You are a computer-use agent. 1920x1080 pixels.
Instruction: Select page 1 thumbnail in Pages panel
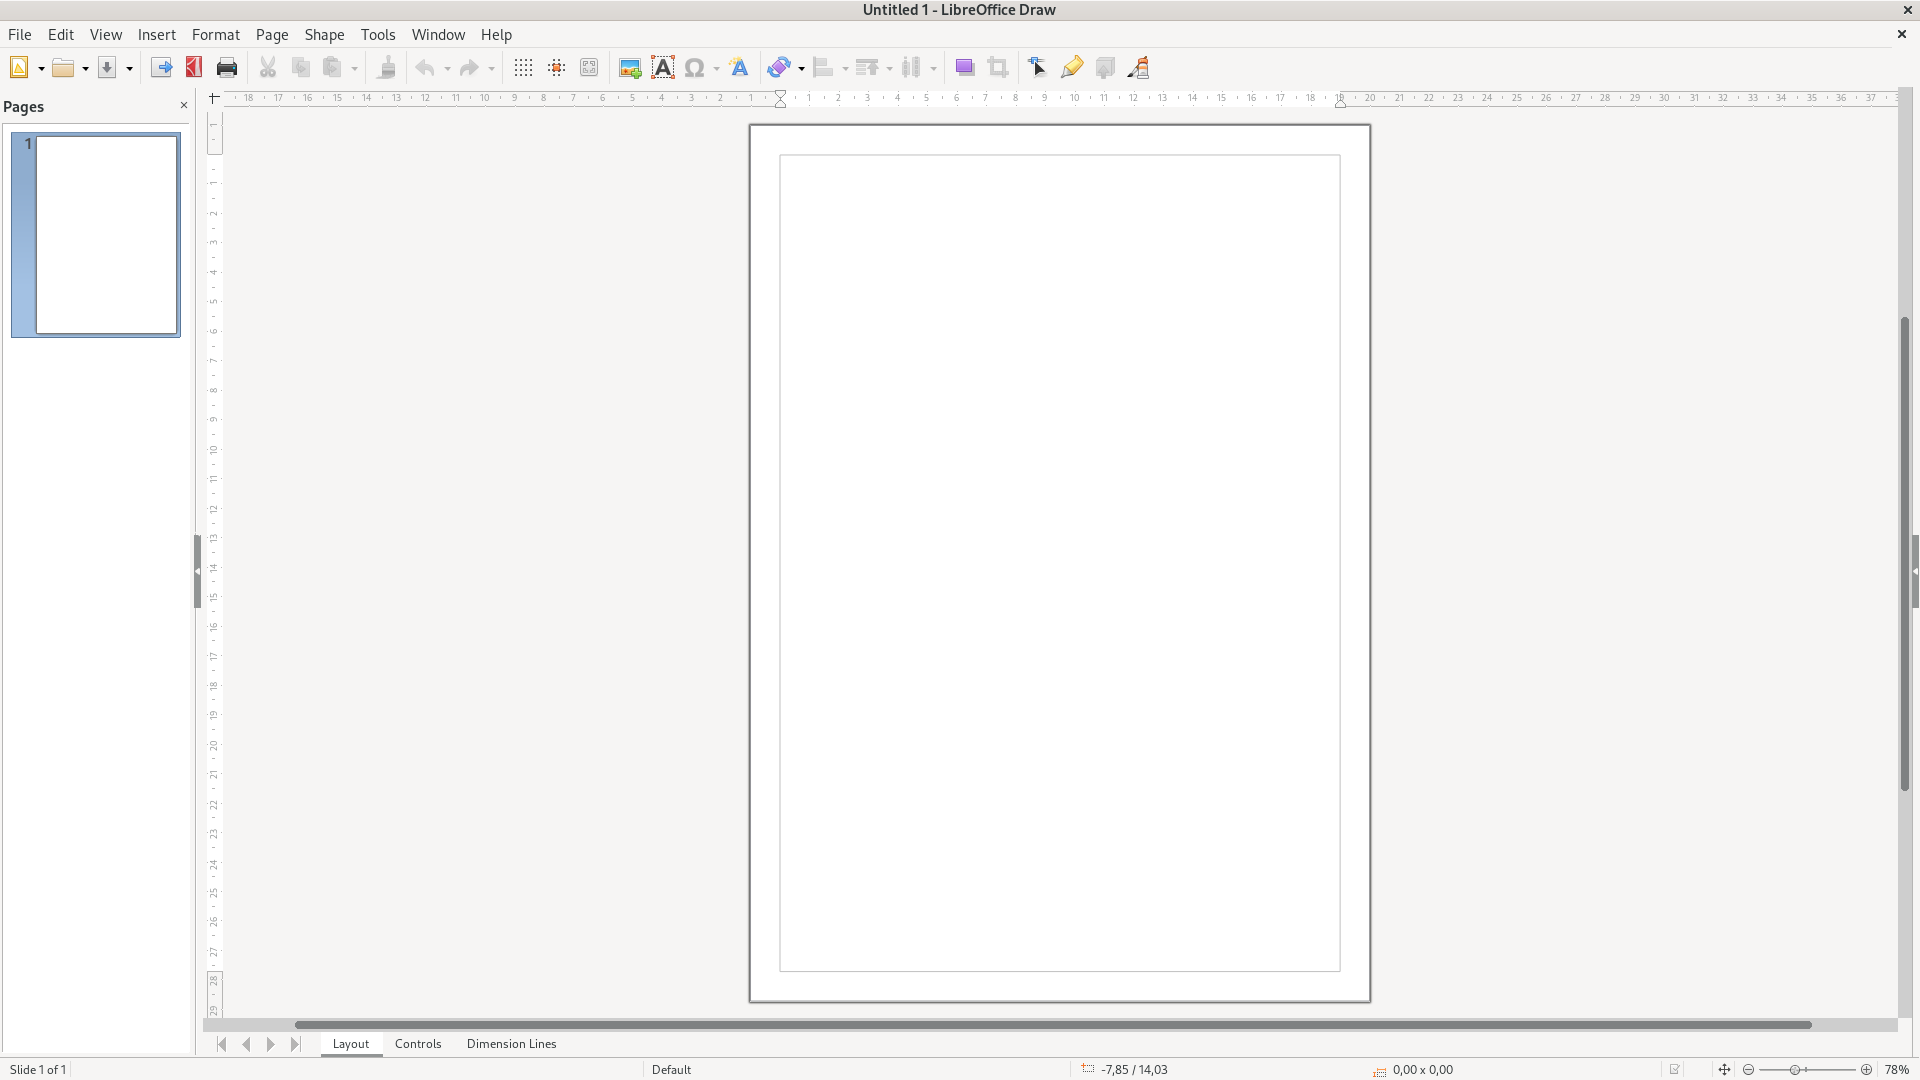(x=106, y=235)
